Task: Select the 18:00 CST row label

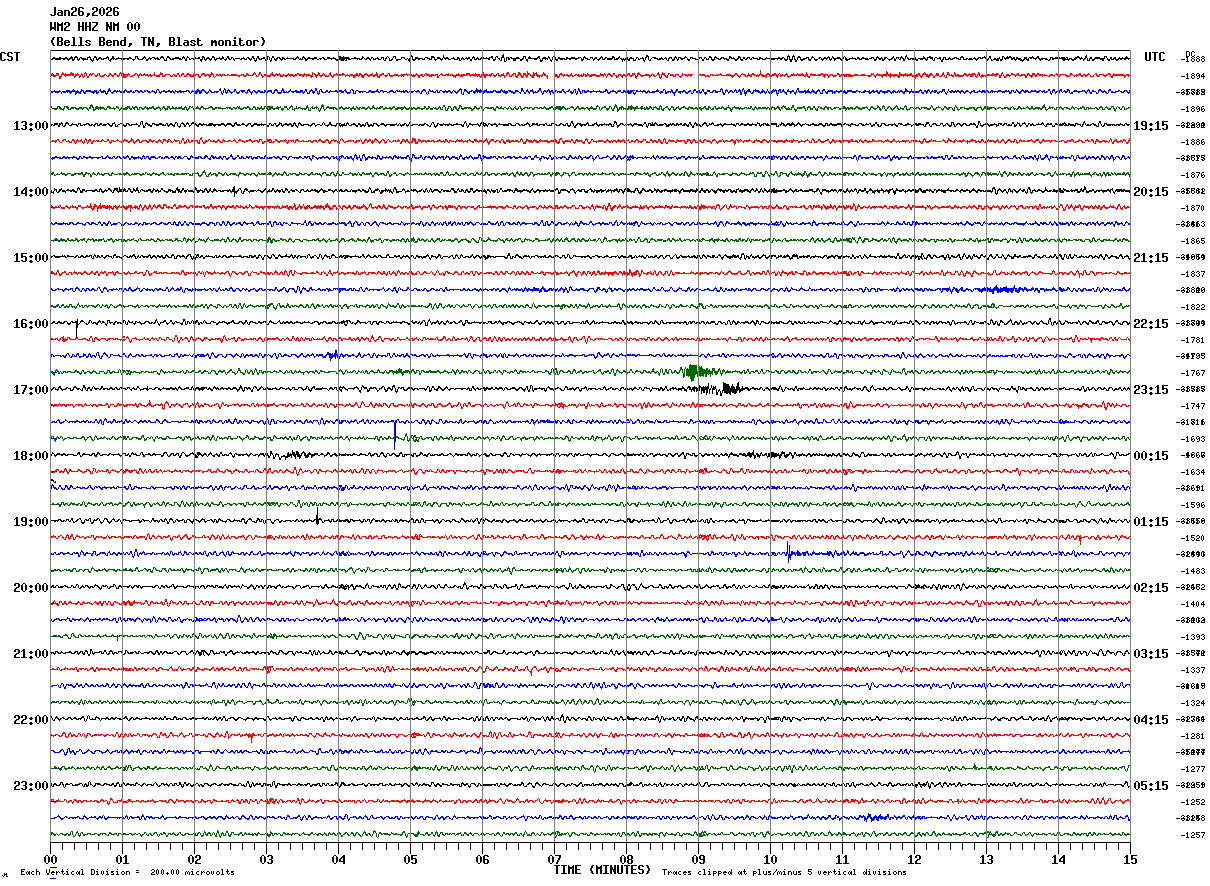Action: (x=31, y=456)
